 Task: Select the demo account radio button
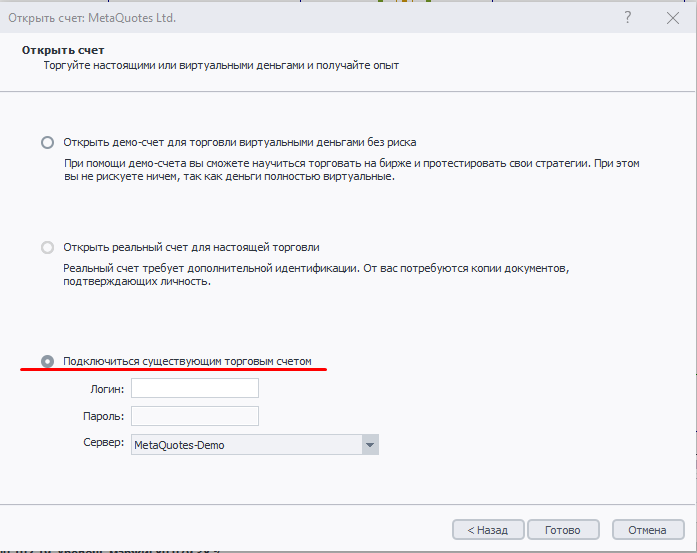click(x=47, y=142)
